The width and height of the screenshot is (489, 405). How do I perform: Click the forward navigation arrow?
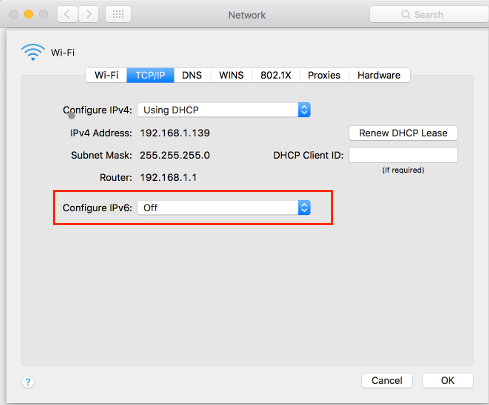(88, 14)
